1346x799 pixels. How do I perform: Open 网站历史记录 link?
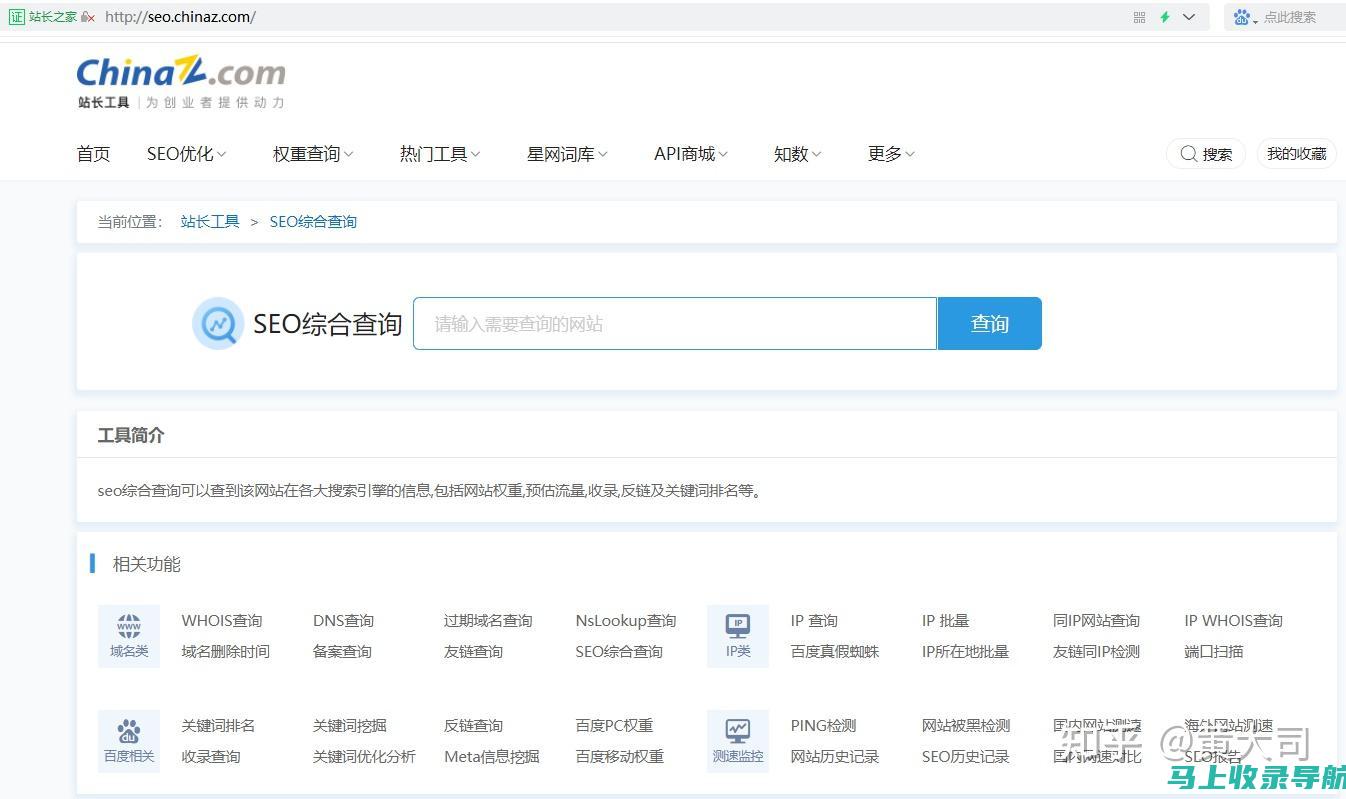[835, 757]
